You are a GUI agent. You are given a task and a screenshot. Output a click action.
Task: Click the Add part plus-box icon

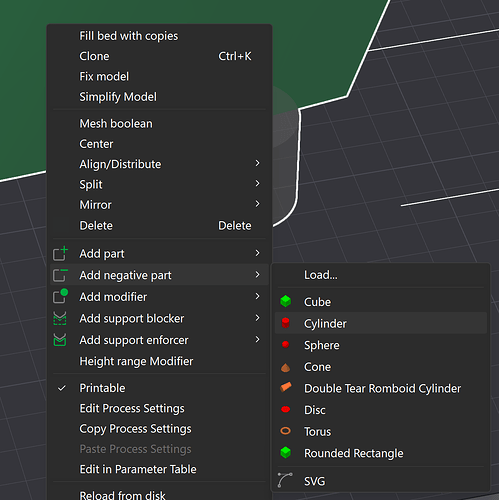click(60, 254)
